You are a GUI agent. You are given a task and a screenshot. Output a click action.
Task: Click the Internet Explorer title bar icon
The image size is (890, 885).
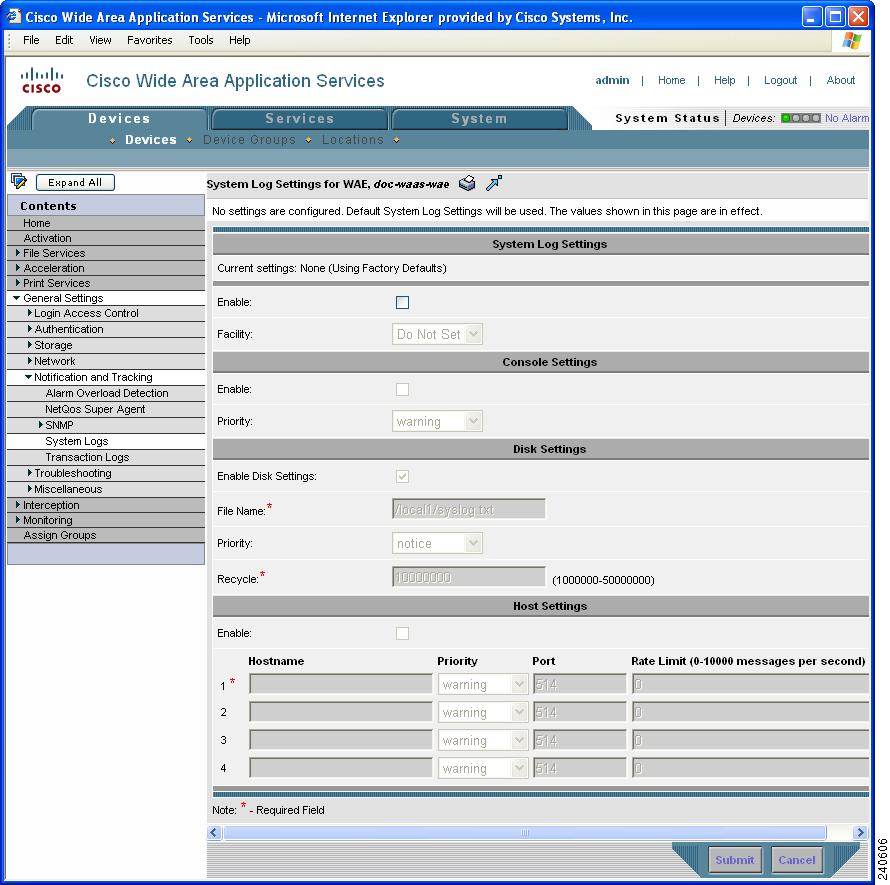(14, 16)
